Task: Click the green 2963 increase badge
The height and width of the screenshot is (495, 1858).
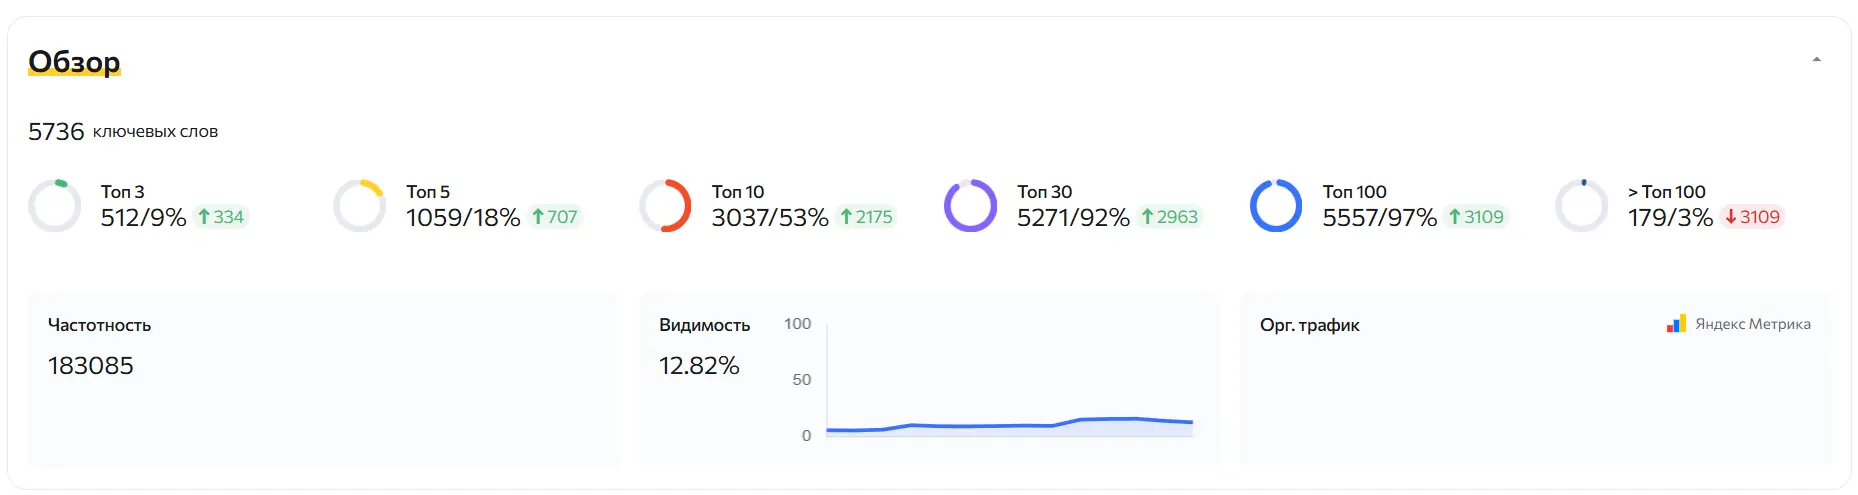Action: coord(1170,217)
